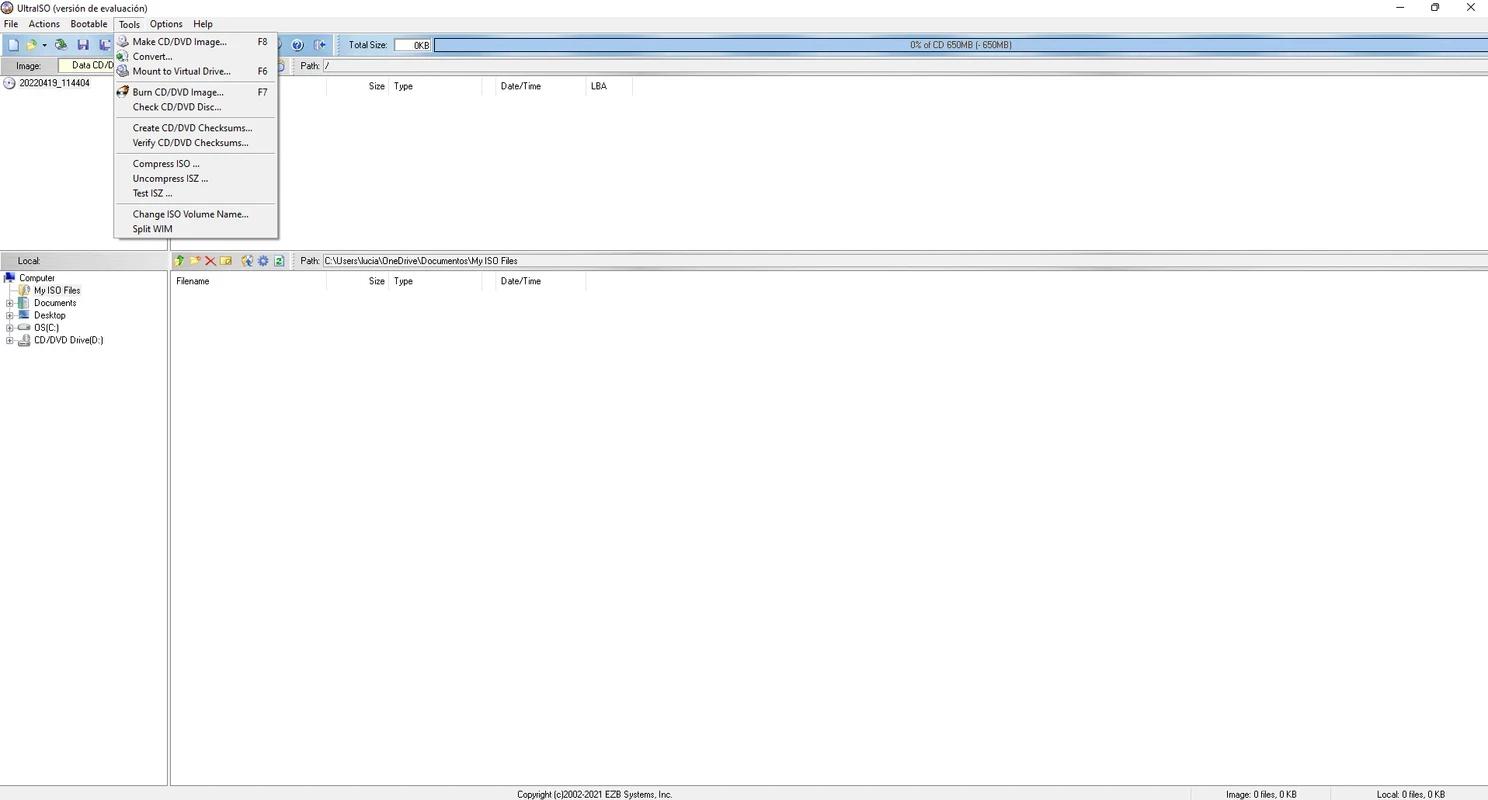Click the red X delete icon in Local toolbar
The image size is (1488, 800).
coord(210,261)
